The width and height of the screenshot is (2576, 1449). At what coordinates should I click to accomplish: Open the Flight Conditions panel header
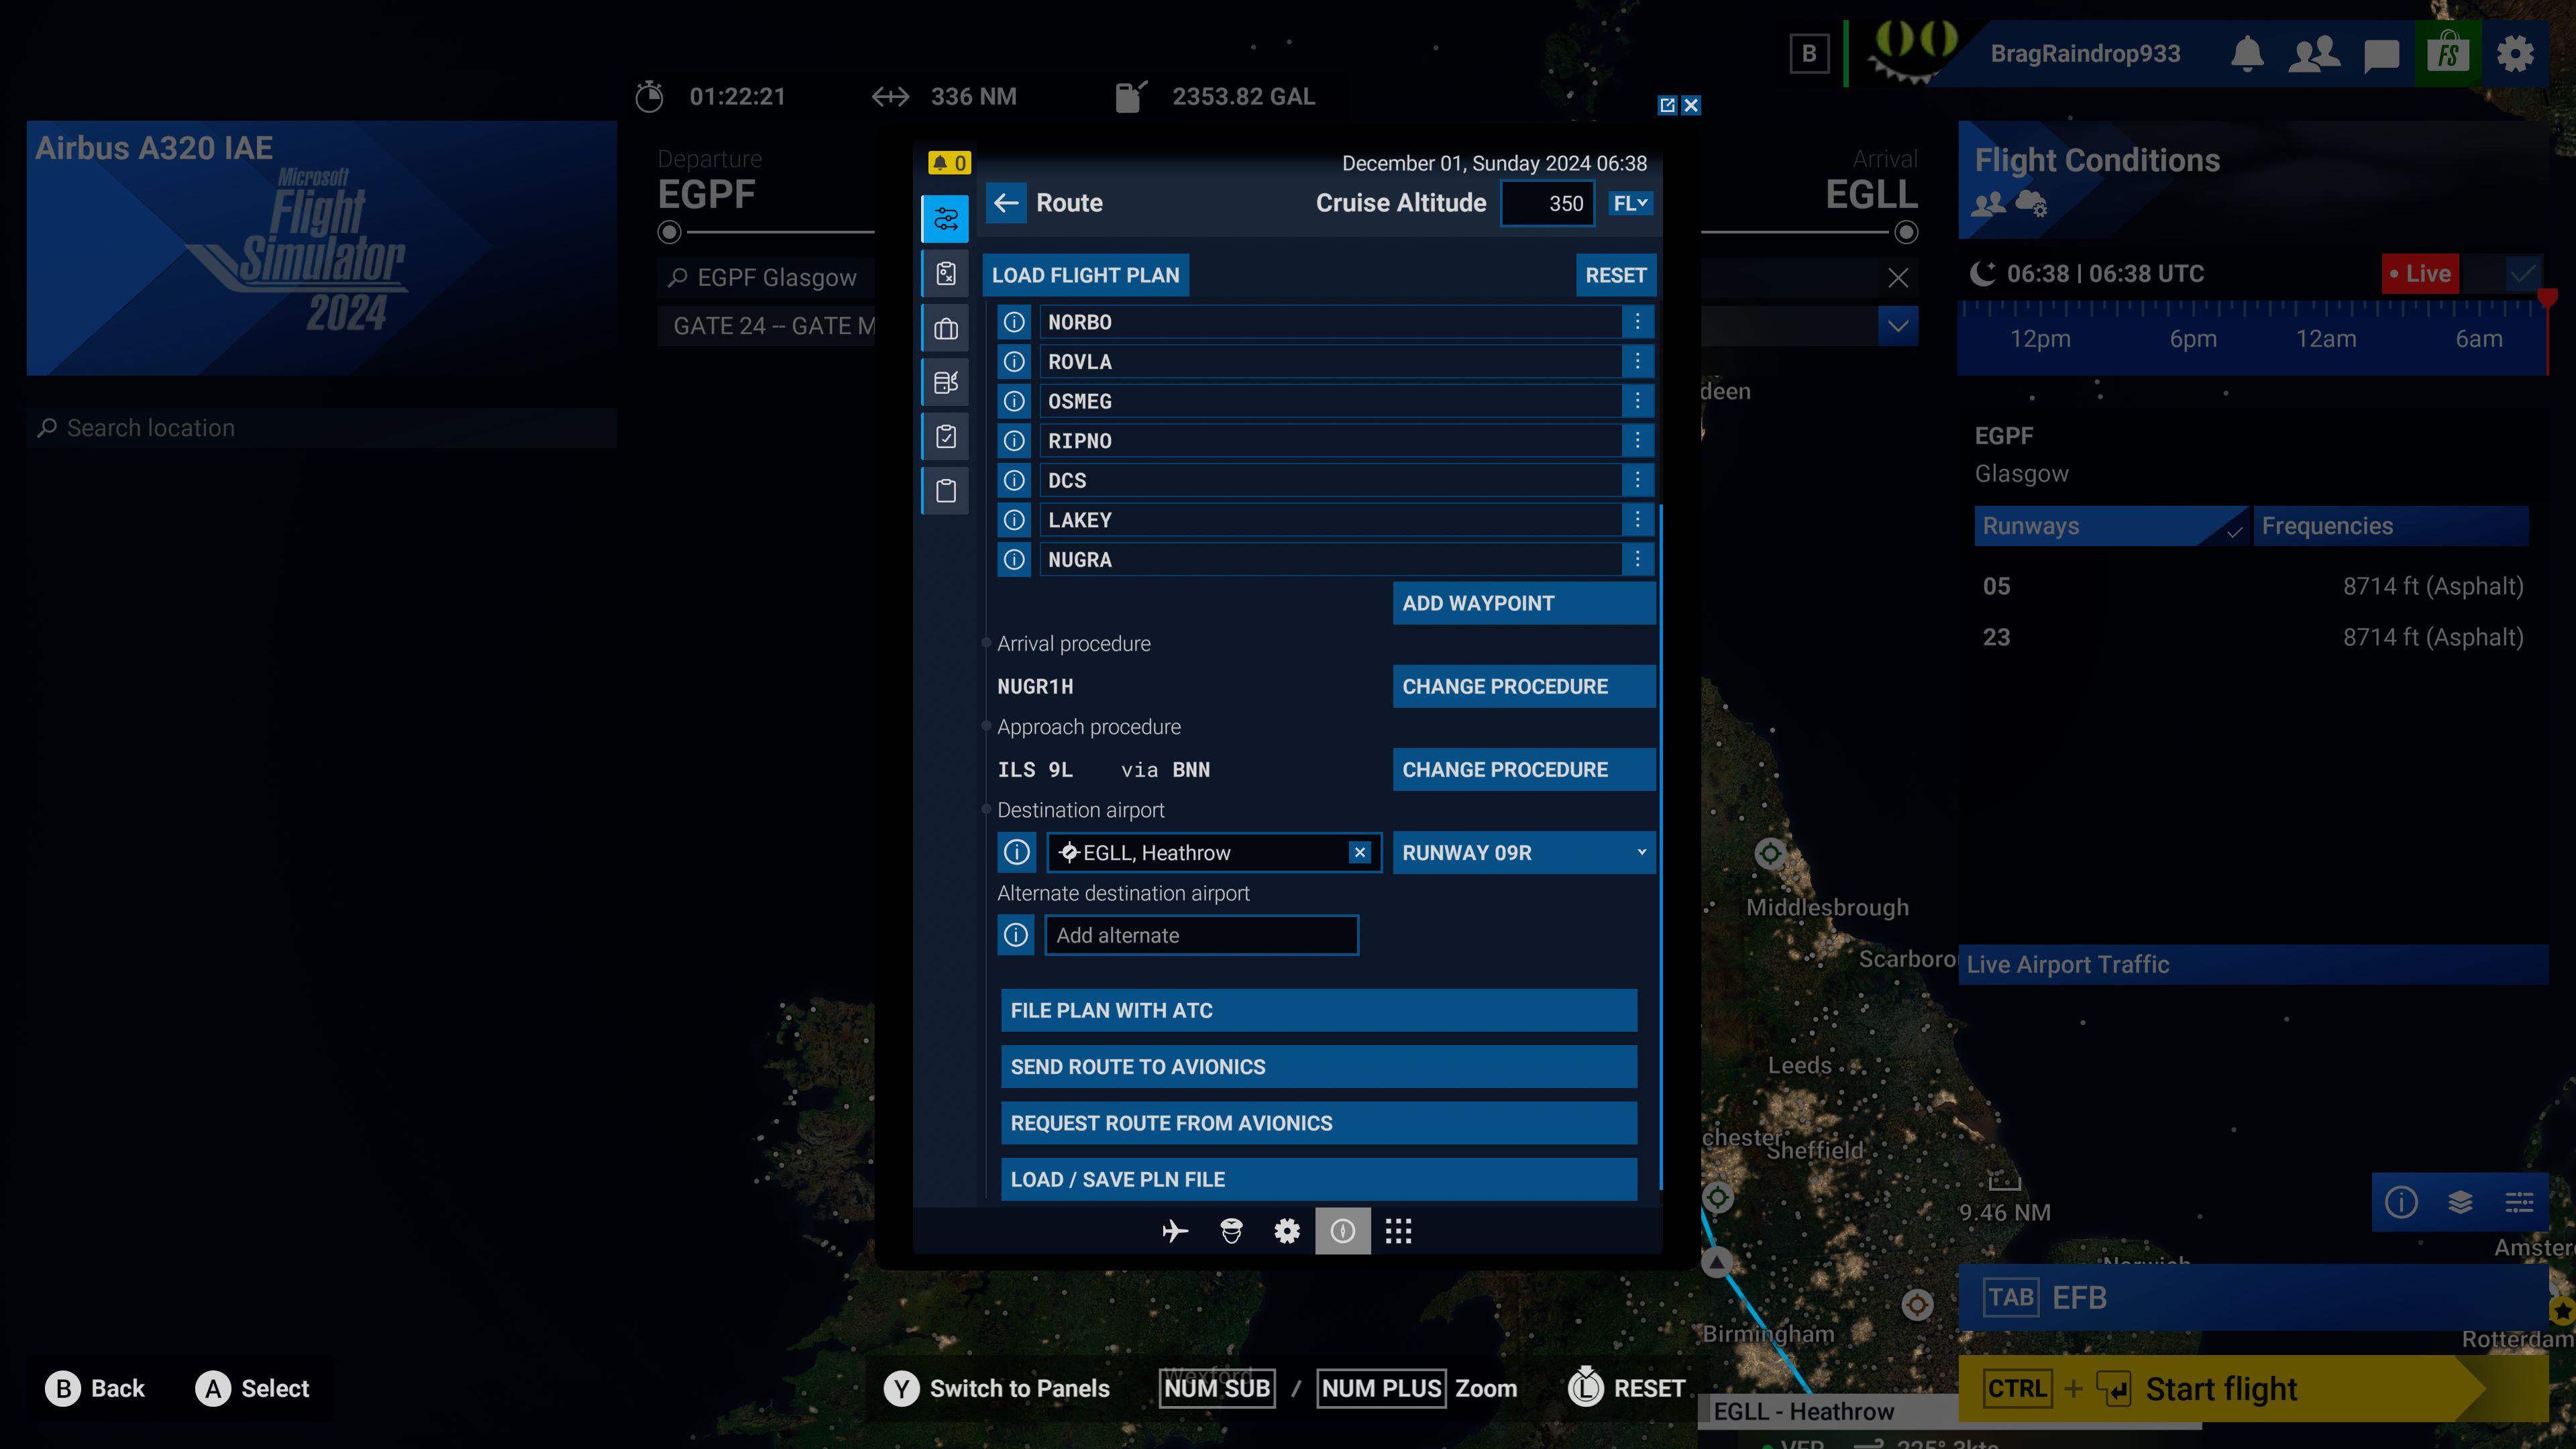click(2253, 180)
